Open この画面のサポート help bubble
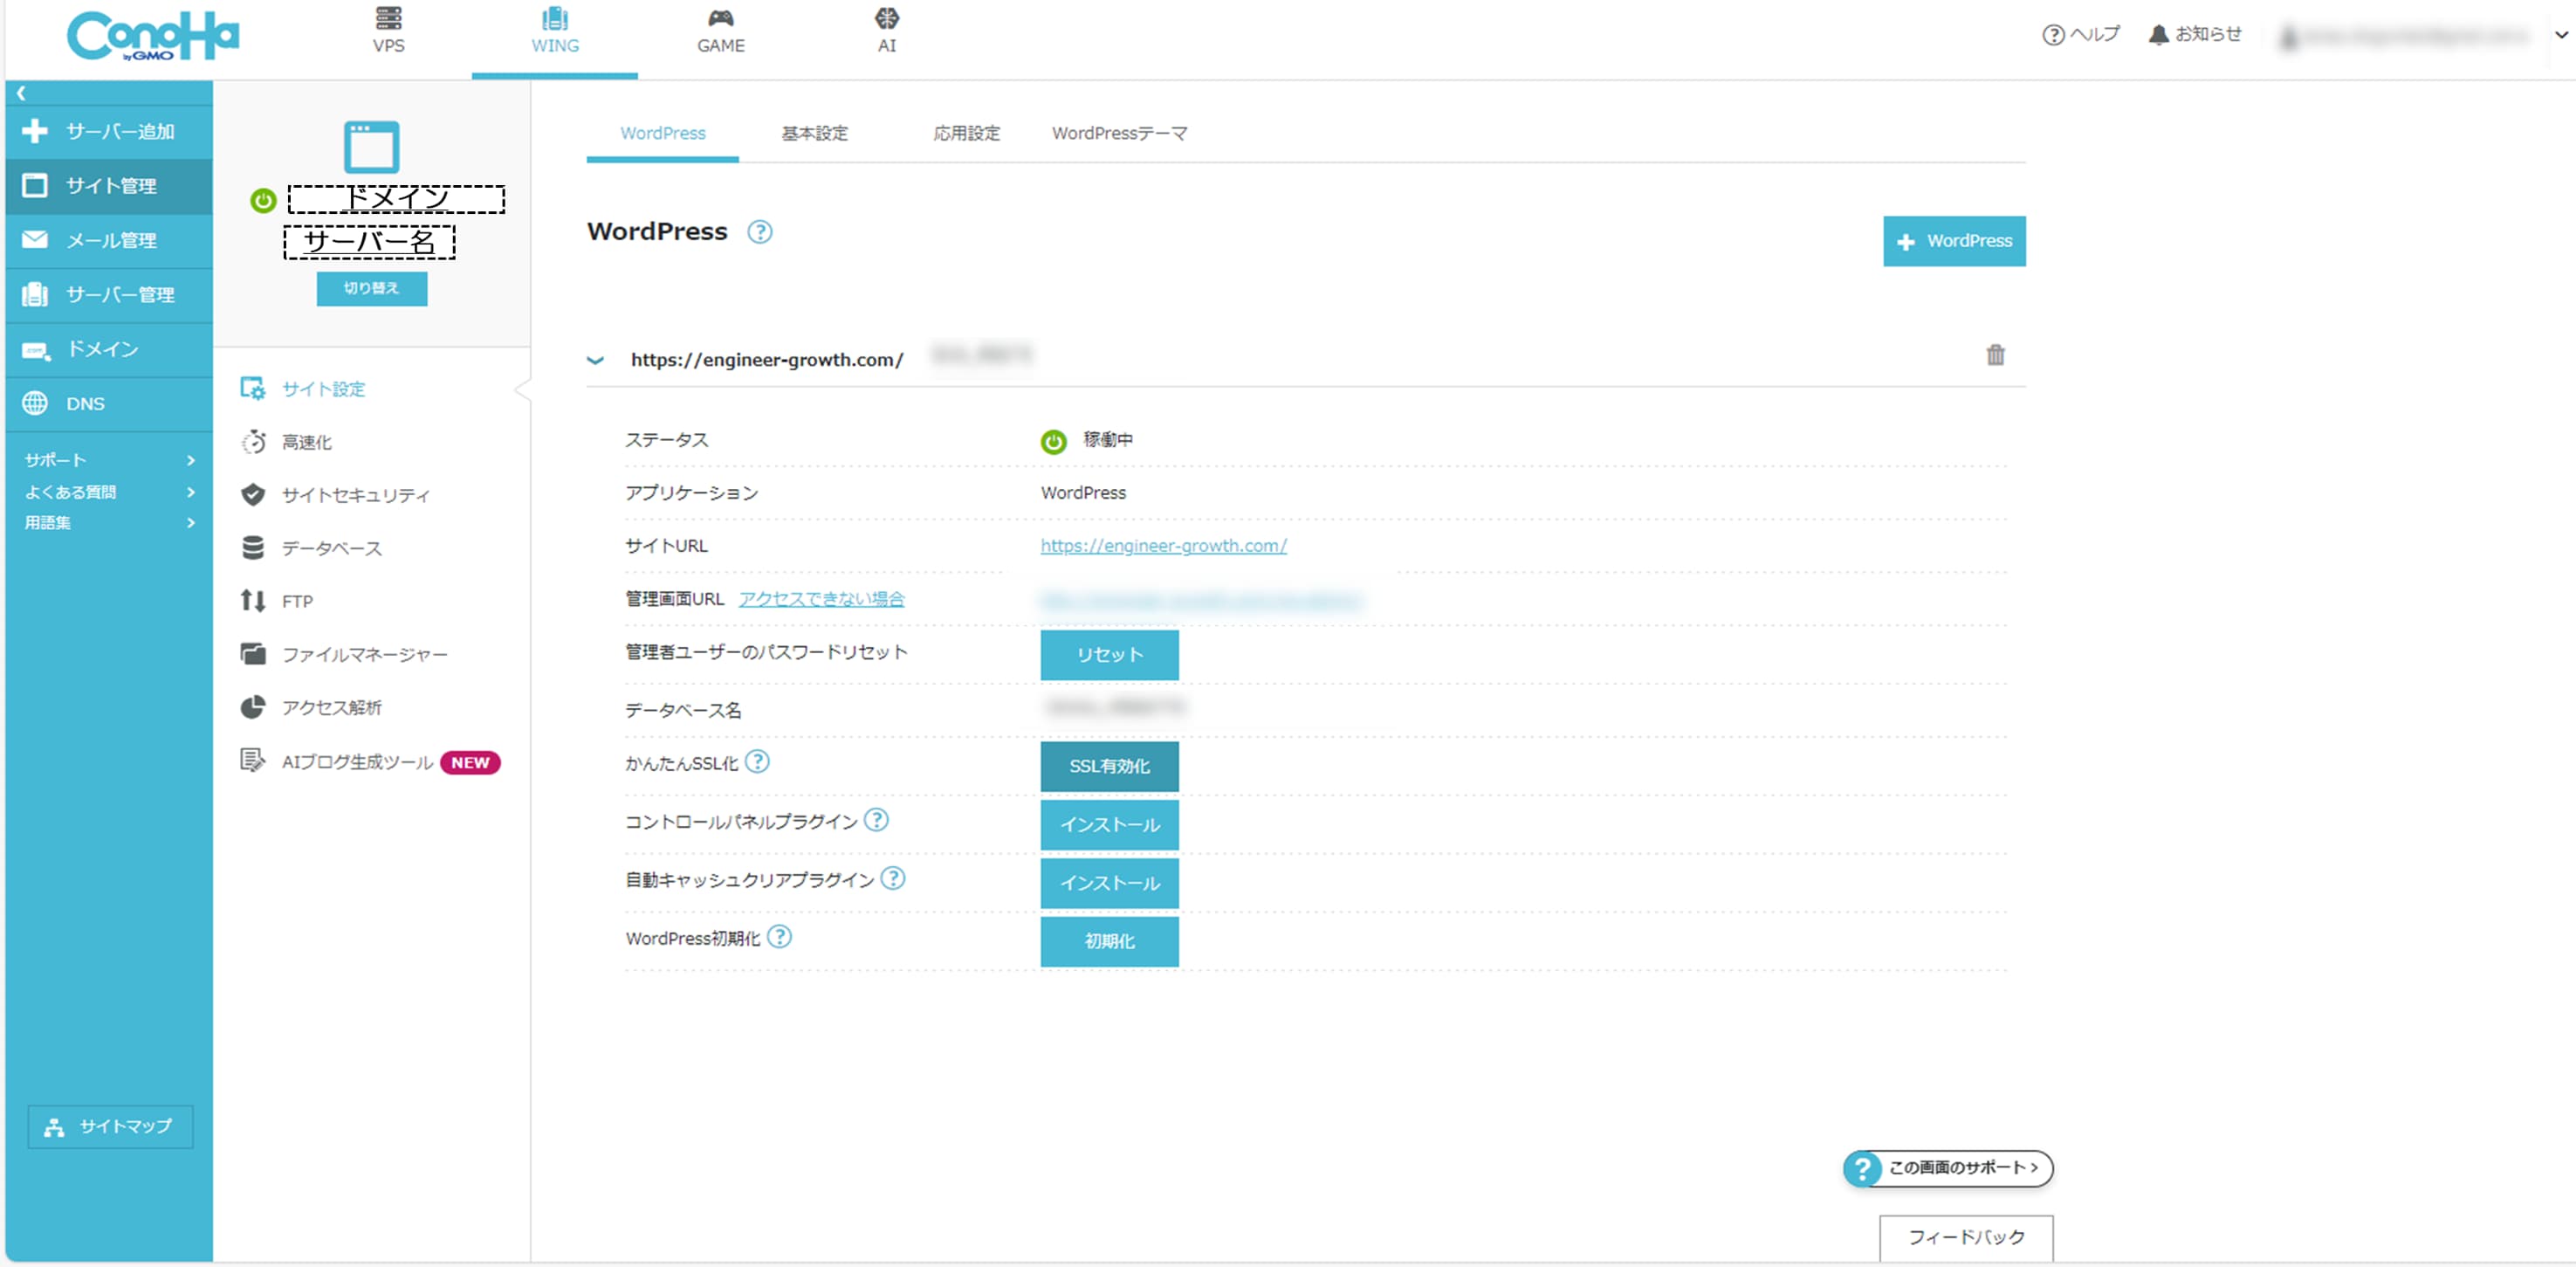The width and height of the screenshot is (2576, 1267). [x=1948, y=1168]
